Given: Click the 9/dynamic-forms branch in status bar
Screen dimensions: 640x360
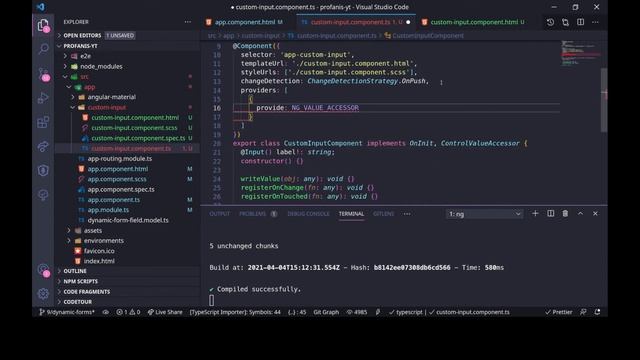Looking at the screenshot, I should click(x=67, y=312).
